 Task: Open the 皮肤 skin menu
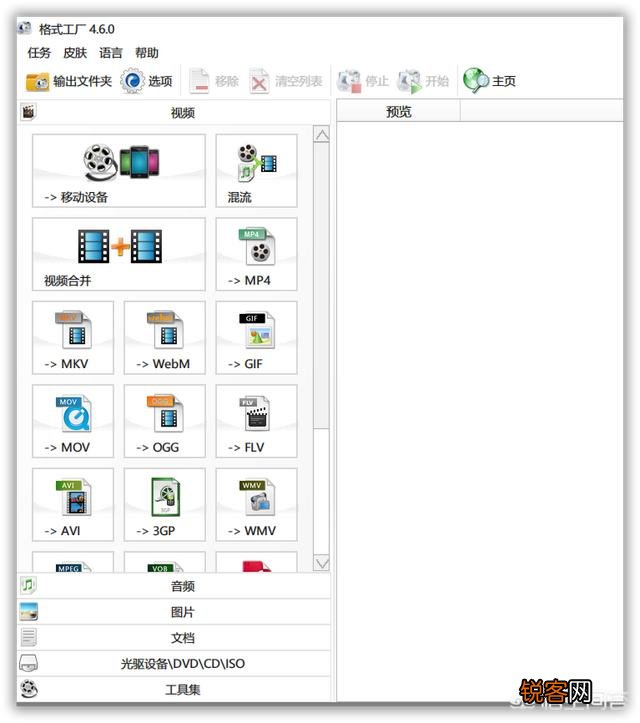pyautogui.click(x=75, y=53)
